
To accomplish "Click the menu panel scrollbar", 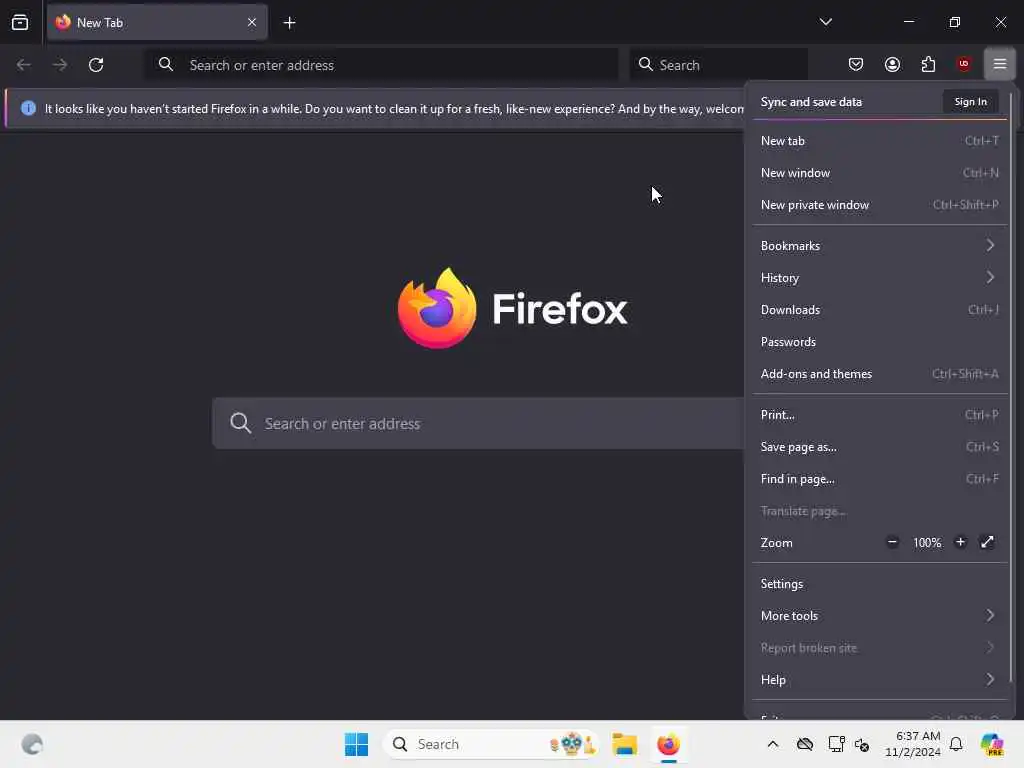I will (x=1011, y=387).
